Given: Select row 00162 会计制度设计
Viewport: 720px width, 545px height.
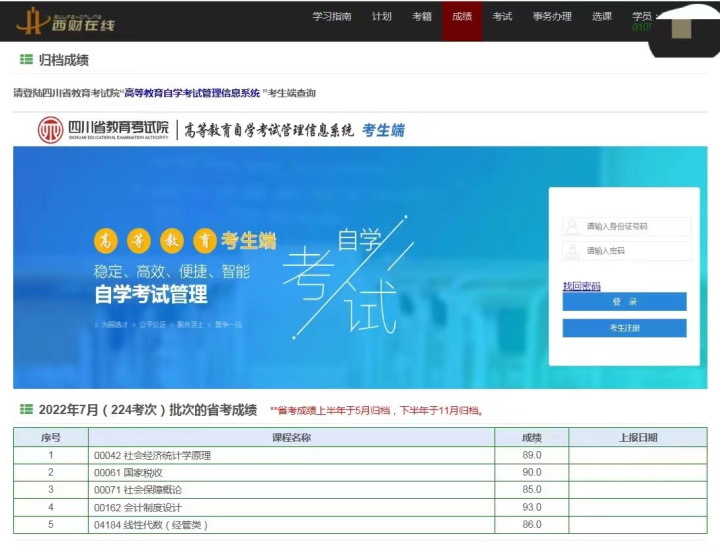Looking at the screenshot, I should [360, 507].
